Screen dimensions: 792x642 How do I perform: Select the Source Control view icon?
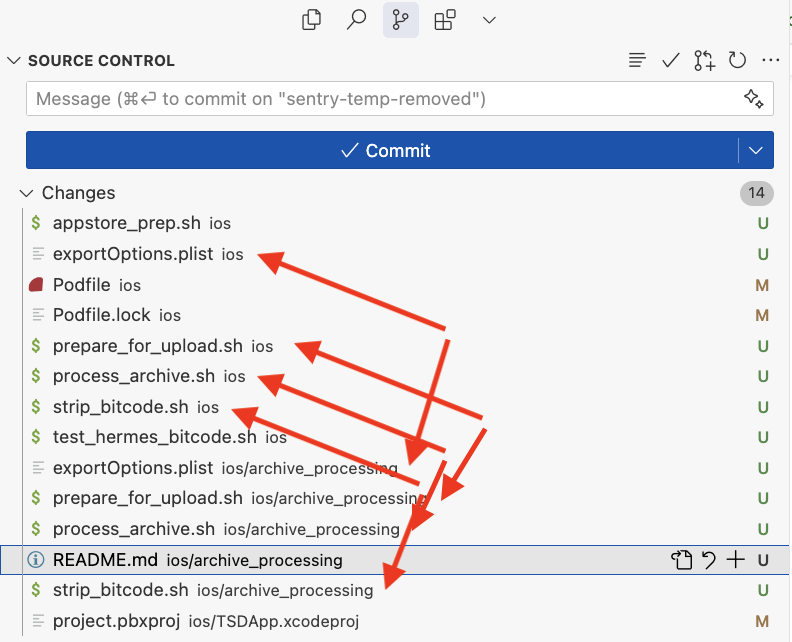(x=401, y=20)
